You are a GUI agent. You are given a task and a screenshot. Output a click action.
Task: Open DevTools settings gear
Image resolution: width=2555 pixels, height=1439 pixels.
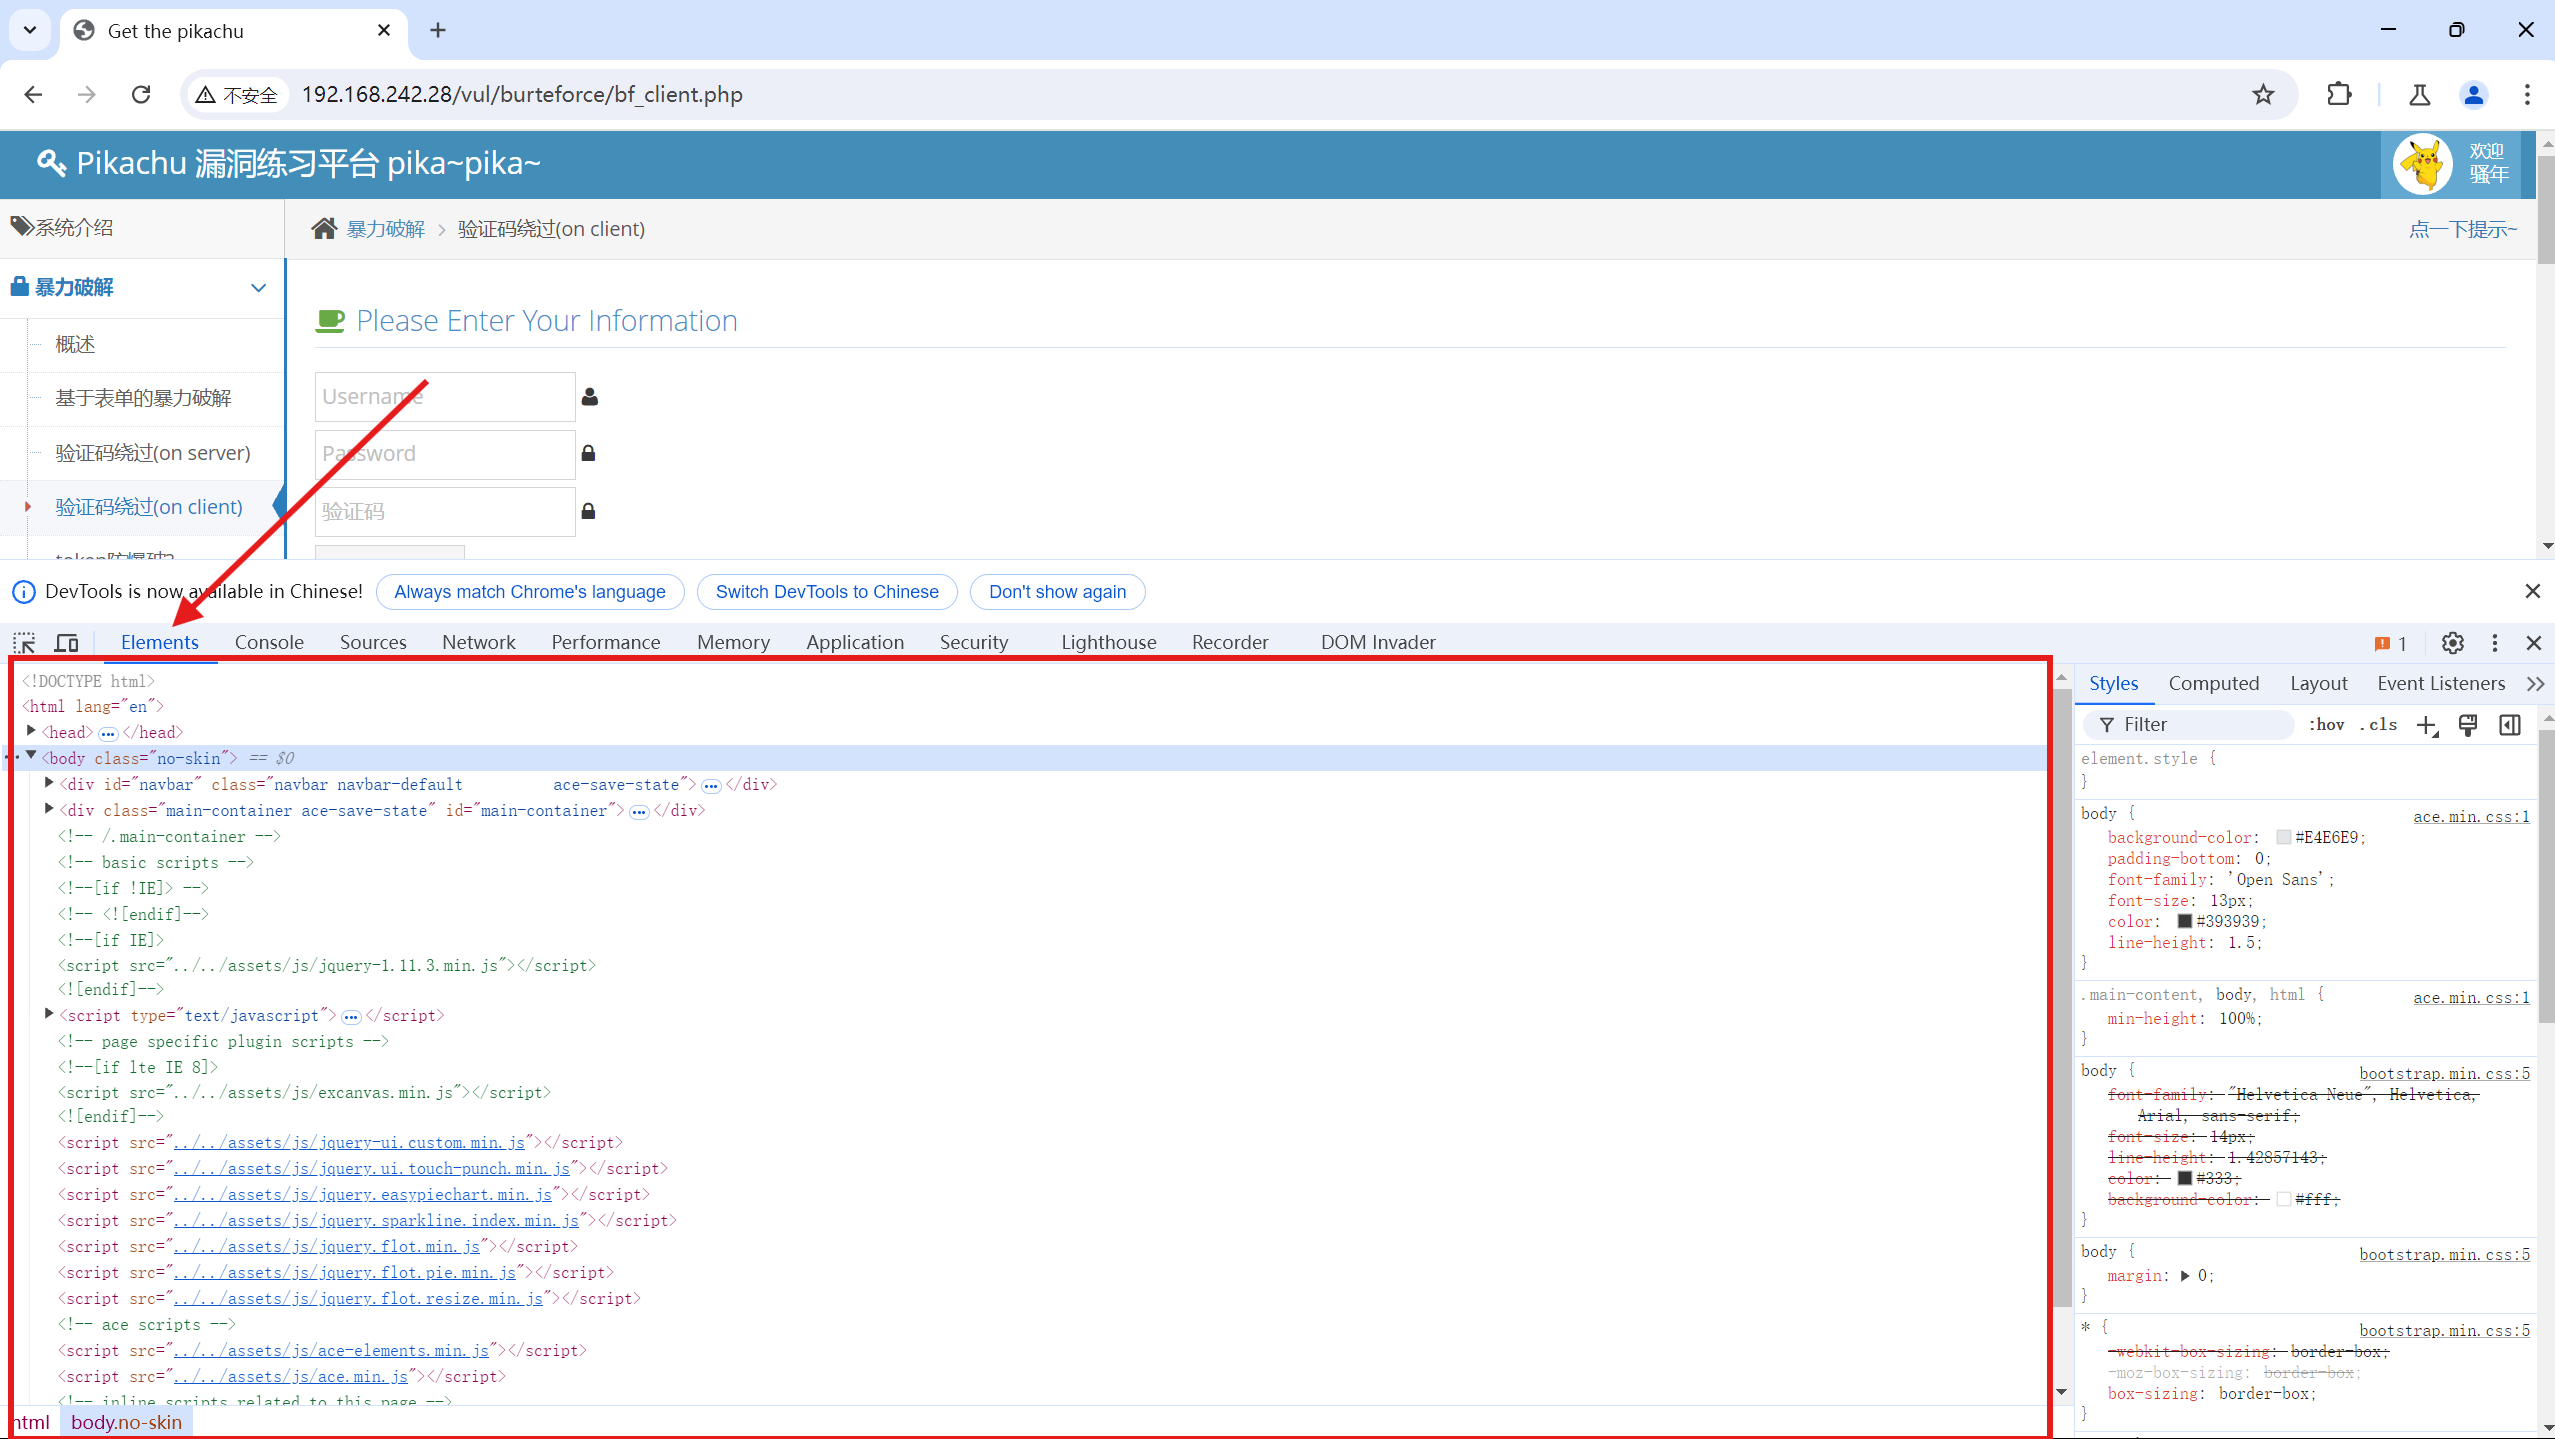tap(2452, 643)
